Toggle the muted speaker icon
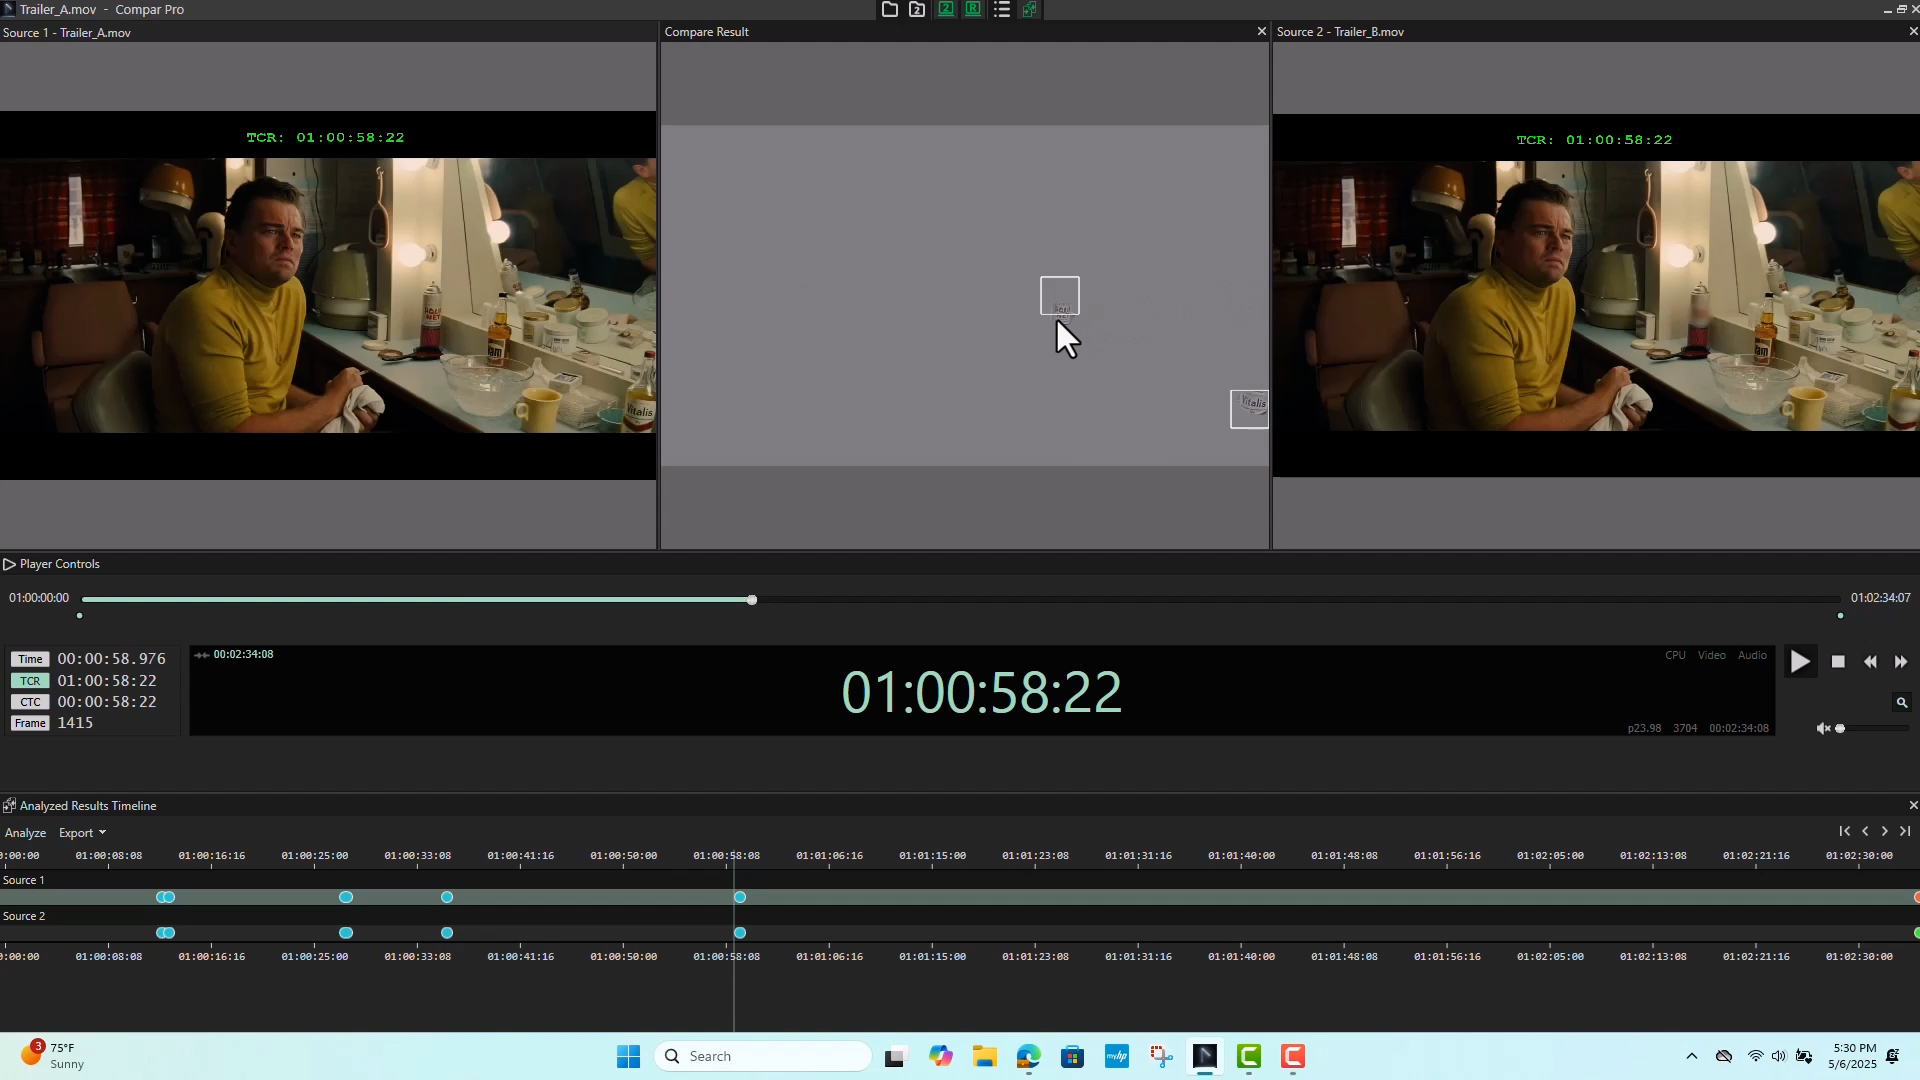1920x1080 pixels. click(1823, 729)
